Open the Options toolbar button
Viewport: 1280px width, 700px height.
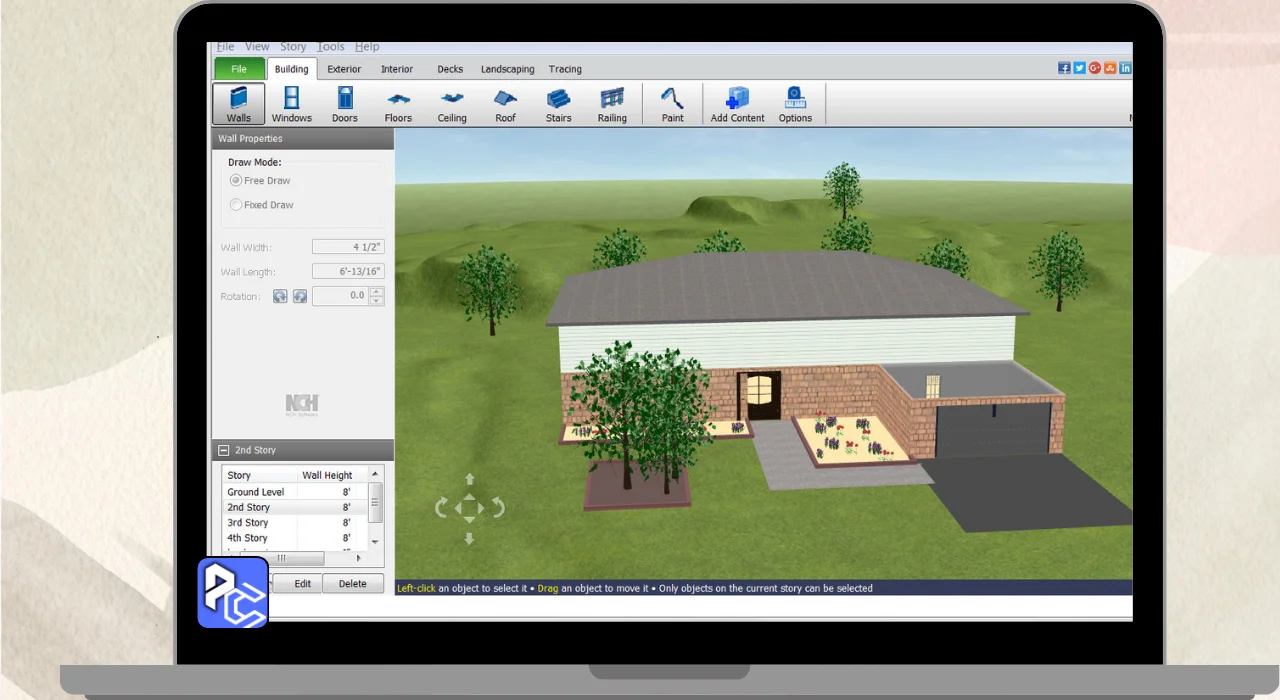(x=795, y=104)
